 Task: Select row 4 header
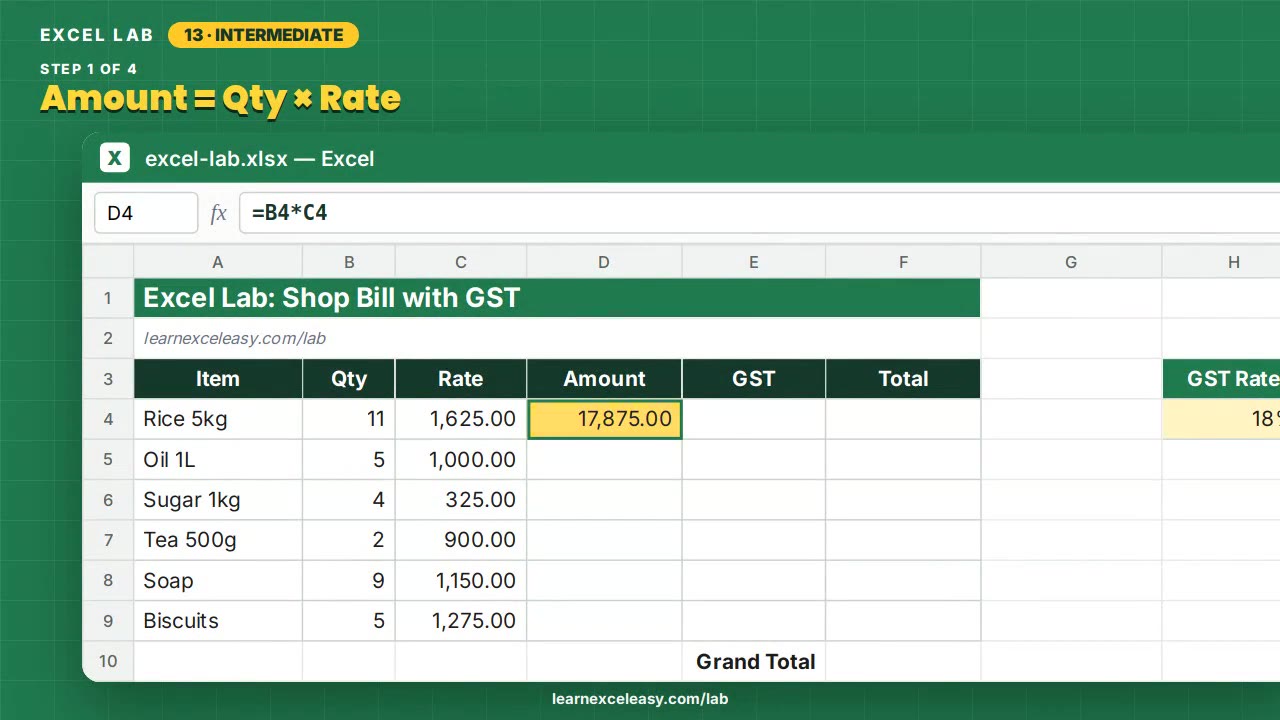tap(108, 419)
